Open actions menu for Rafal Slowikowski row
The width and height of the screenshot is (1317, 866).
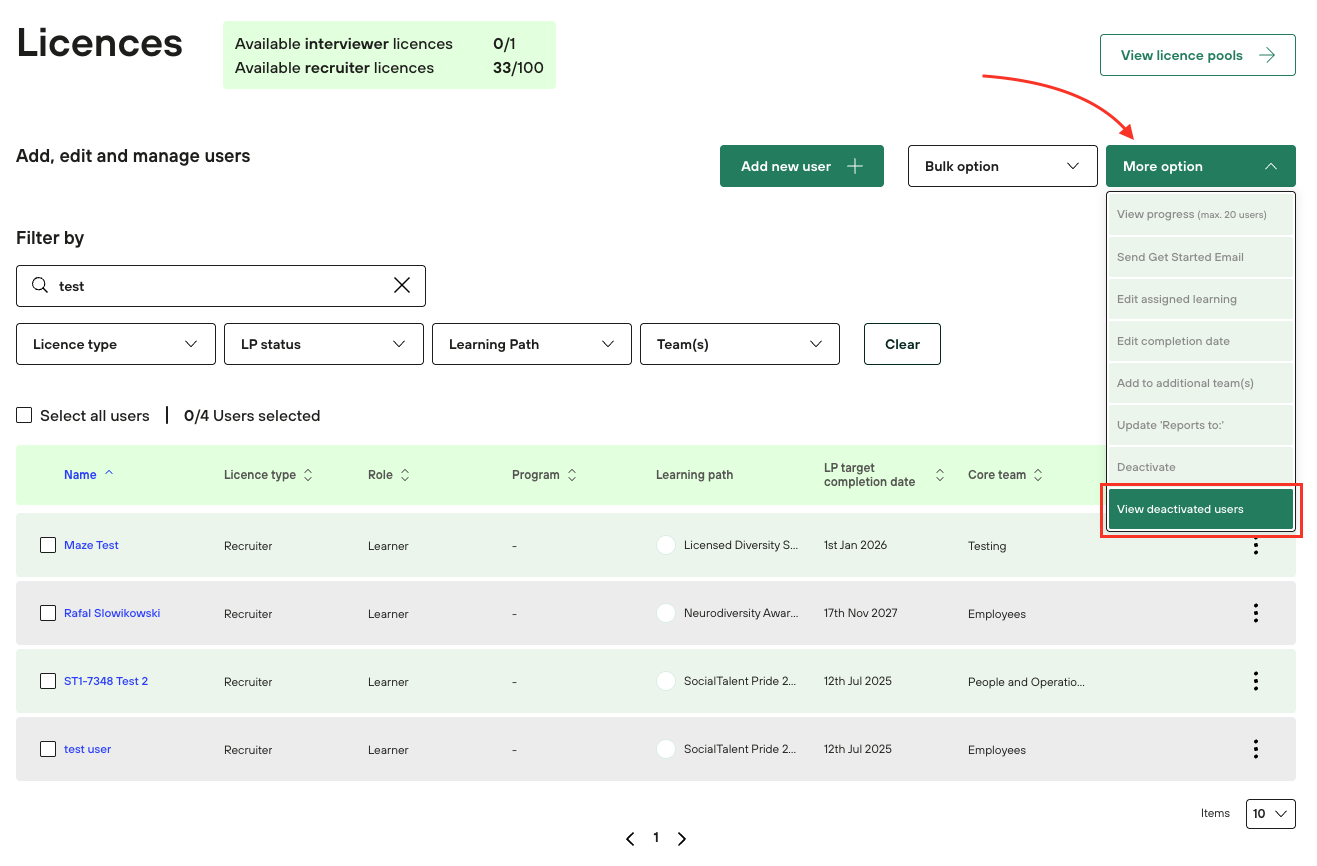pos(1255,613)
